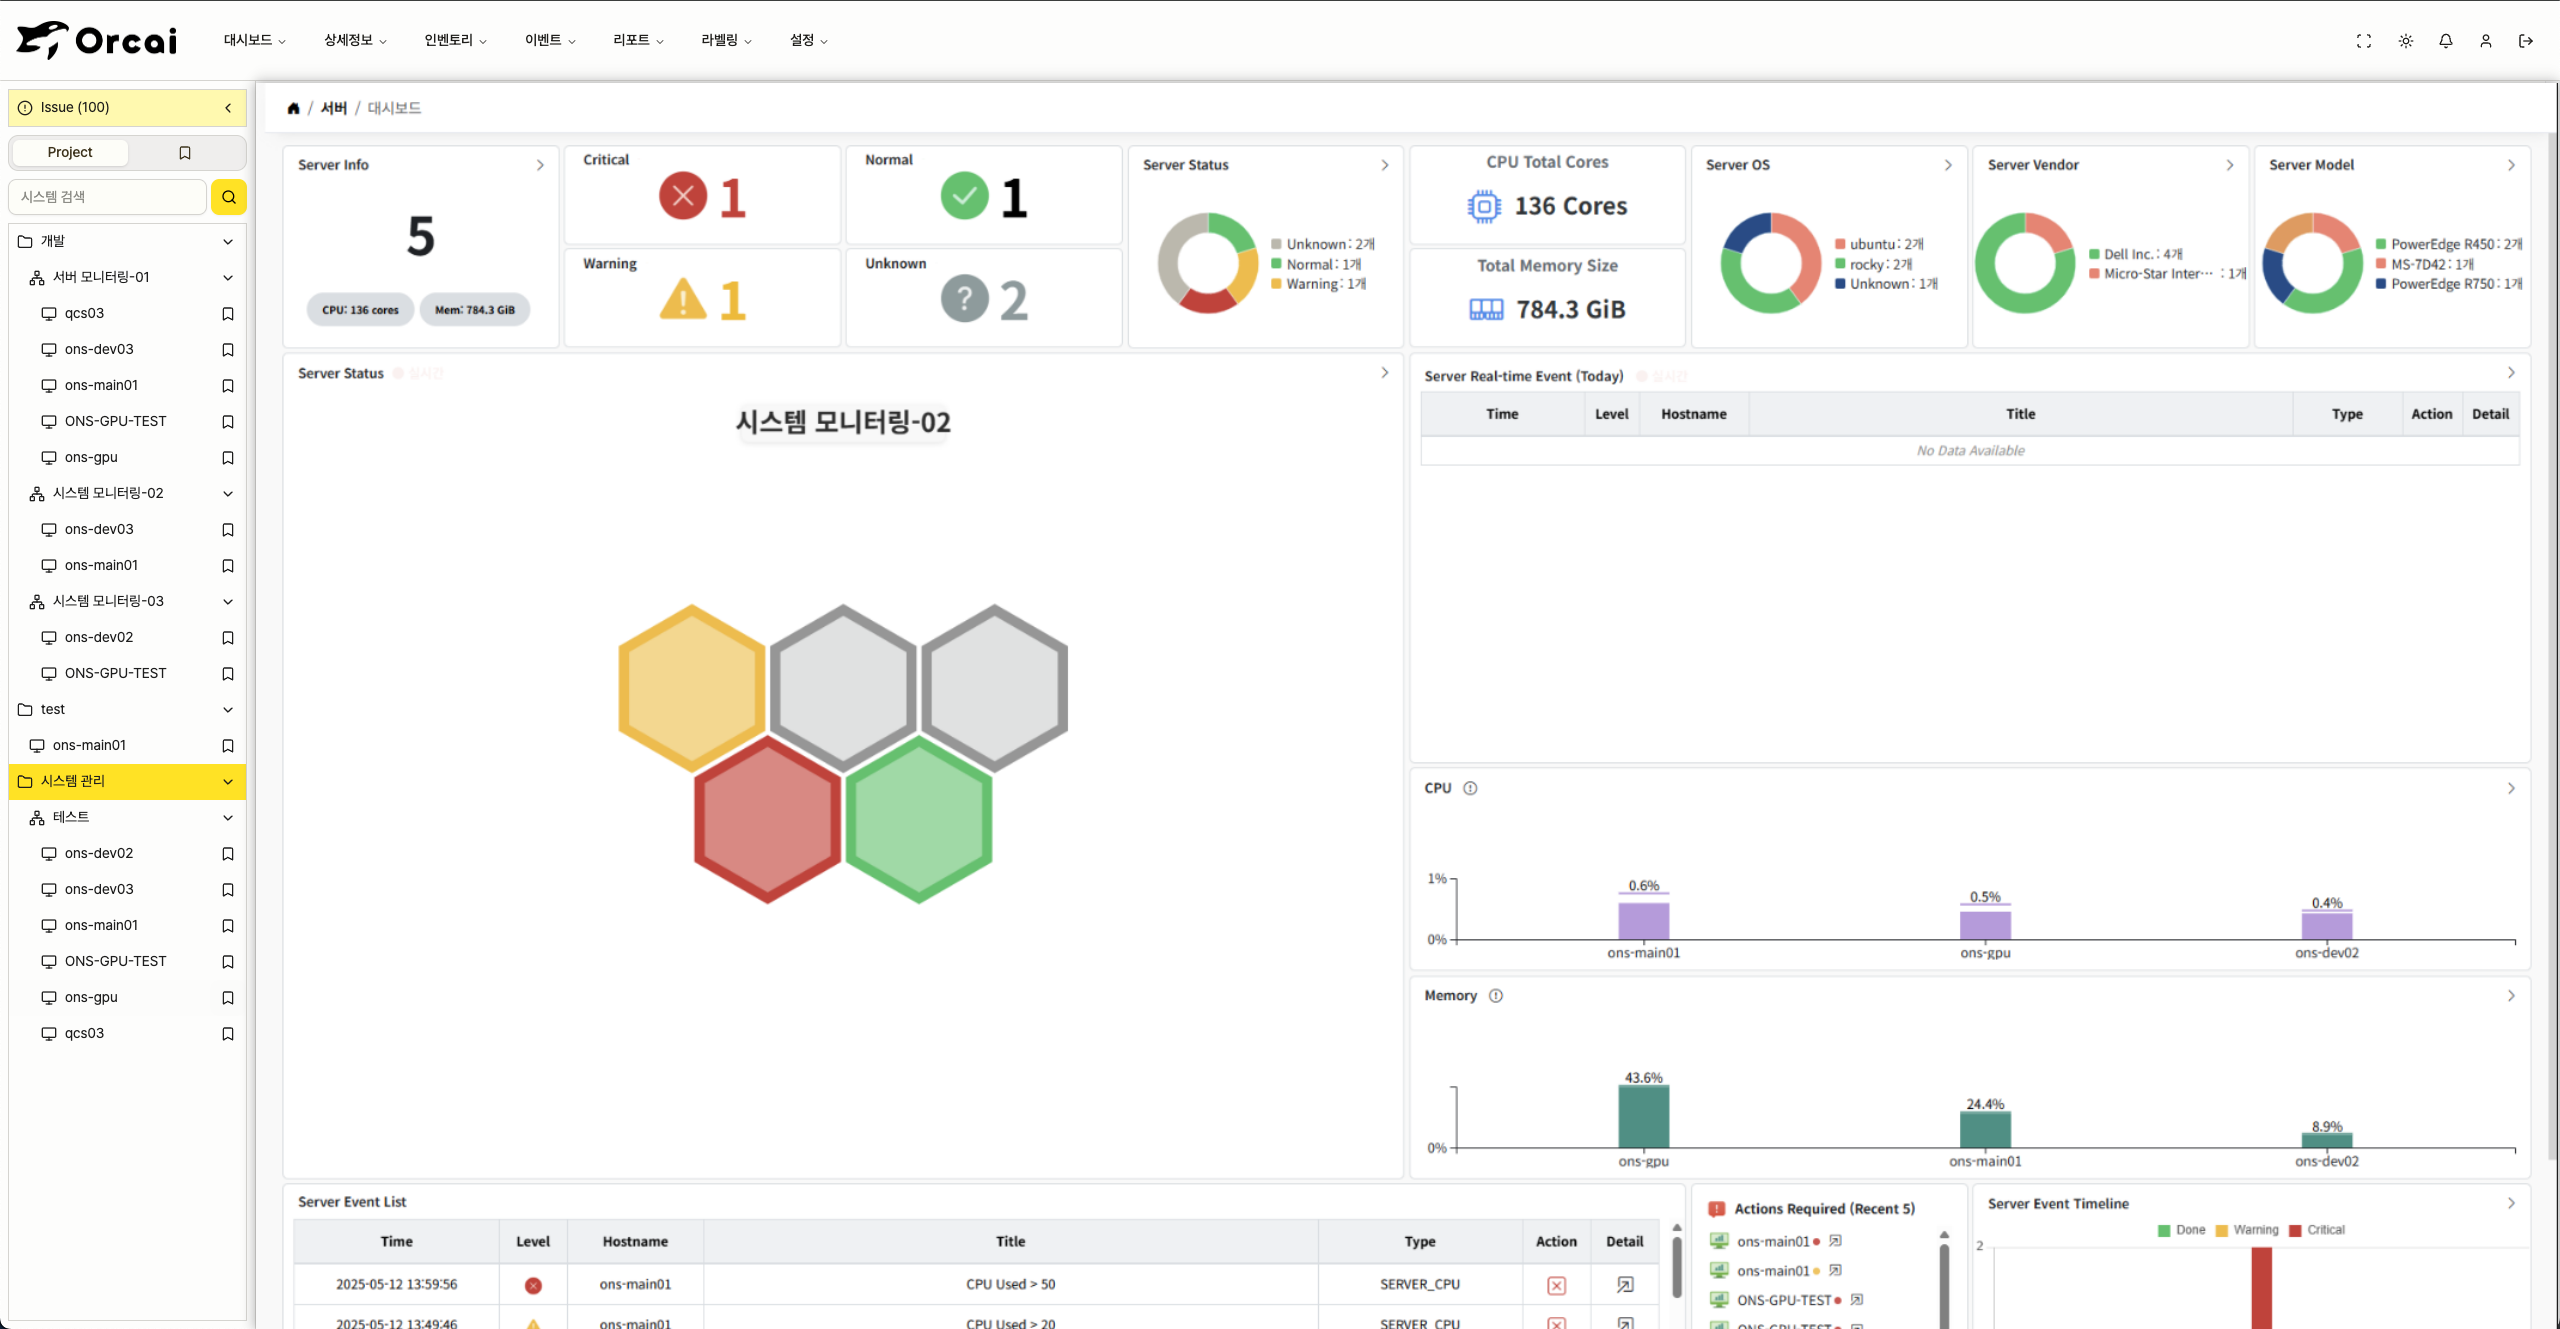The width and height of the screenshot is (2560, 1329).
Task: Open the CPU chart info icon
Action: tap(1470, 788)
